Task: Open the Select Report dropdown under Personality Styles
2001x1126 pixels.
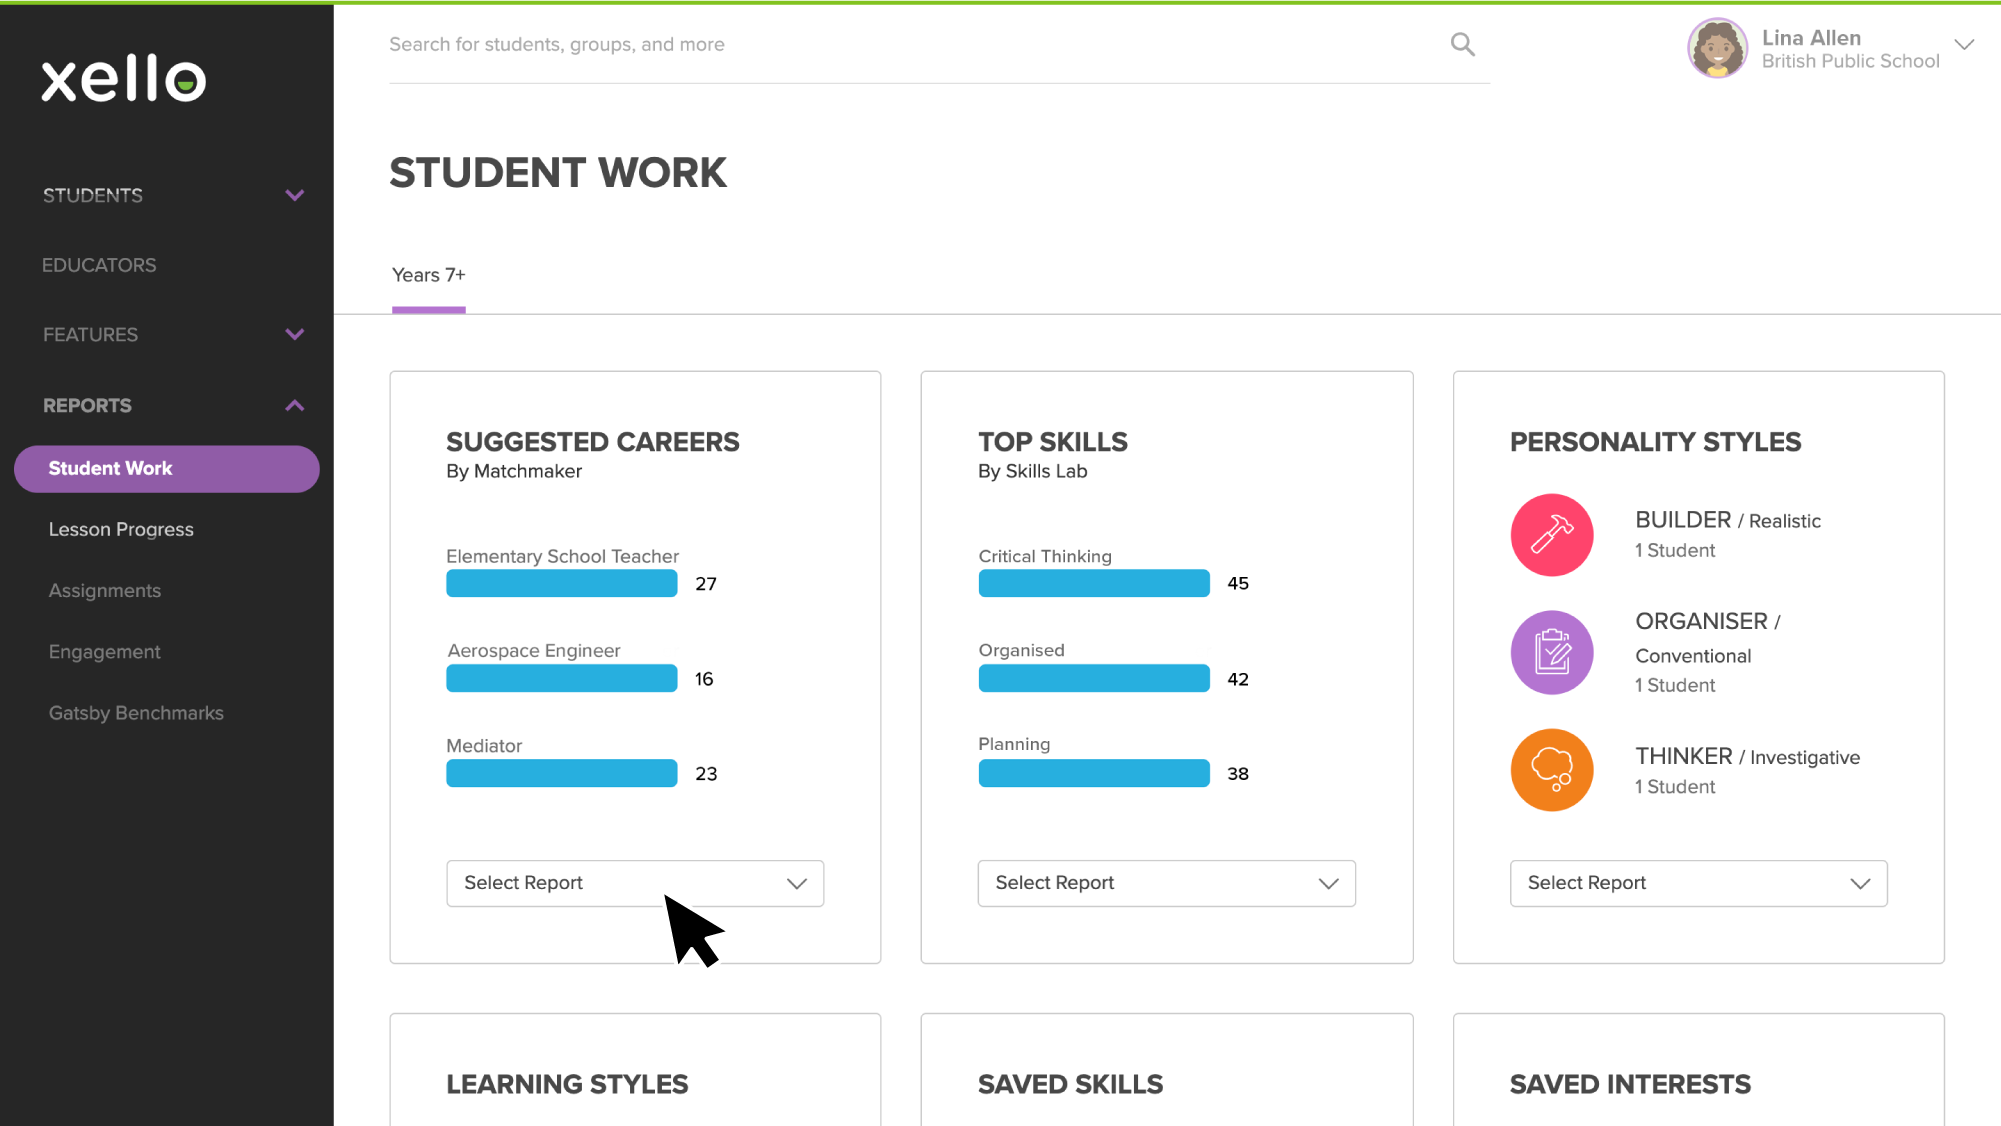Action: click(1697, 883)
